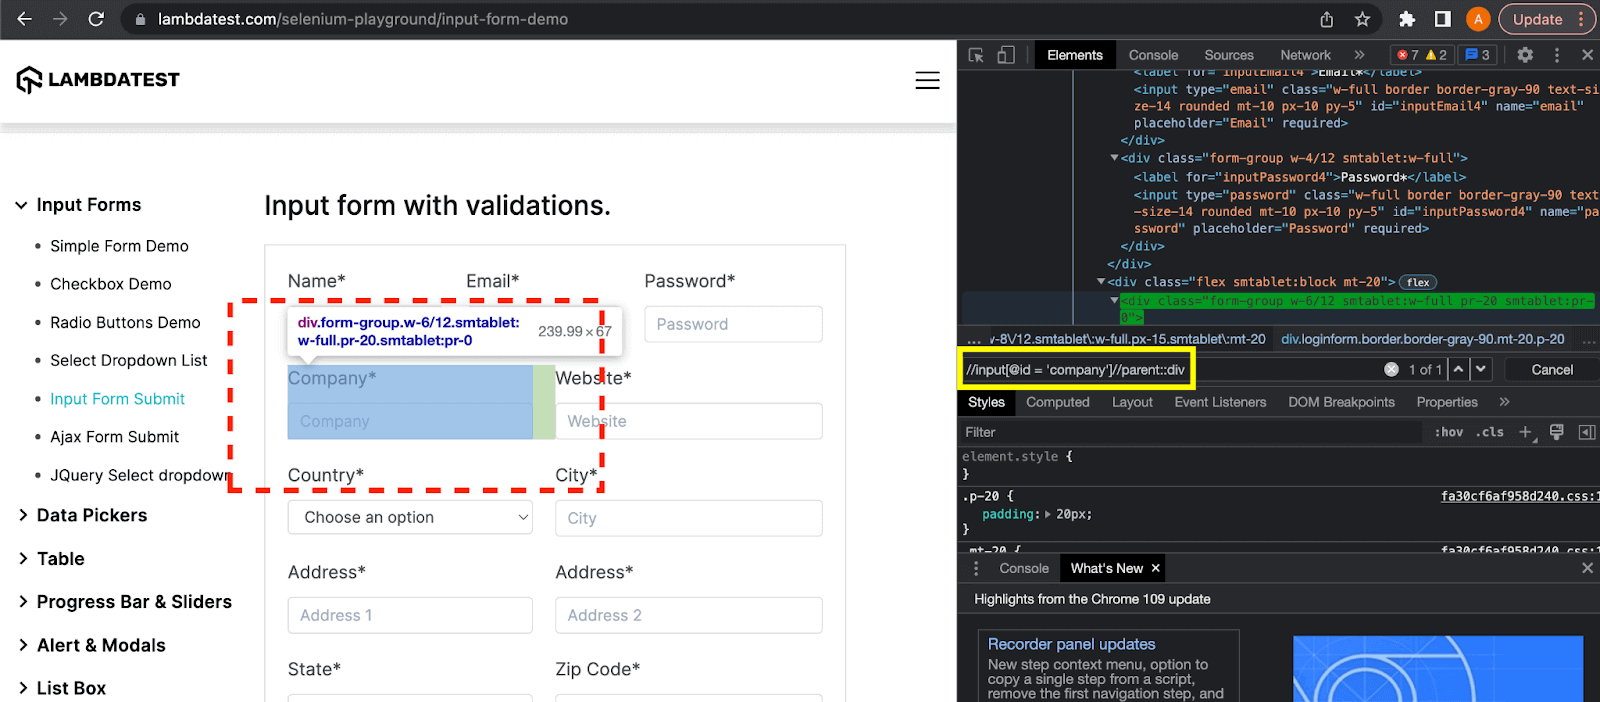Open DevTools settings gear
This screenshot has width=1600, height=702.
pyautogui.click(x=1525, y=55)
